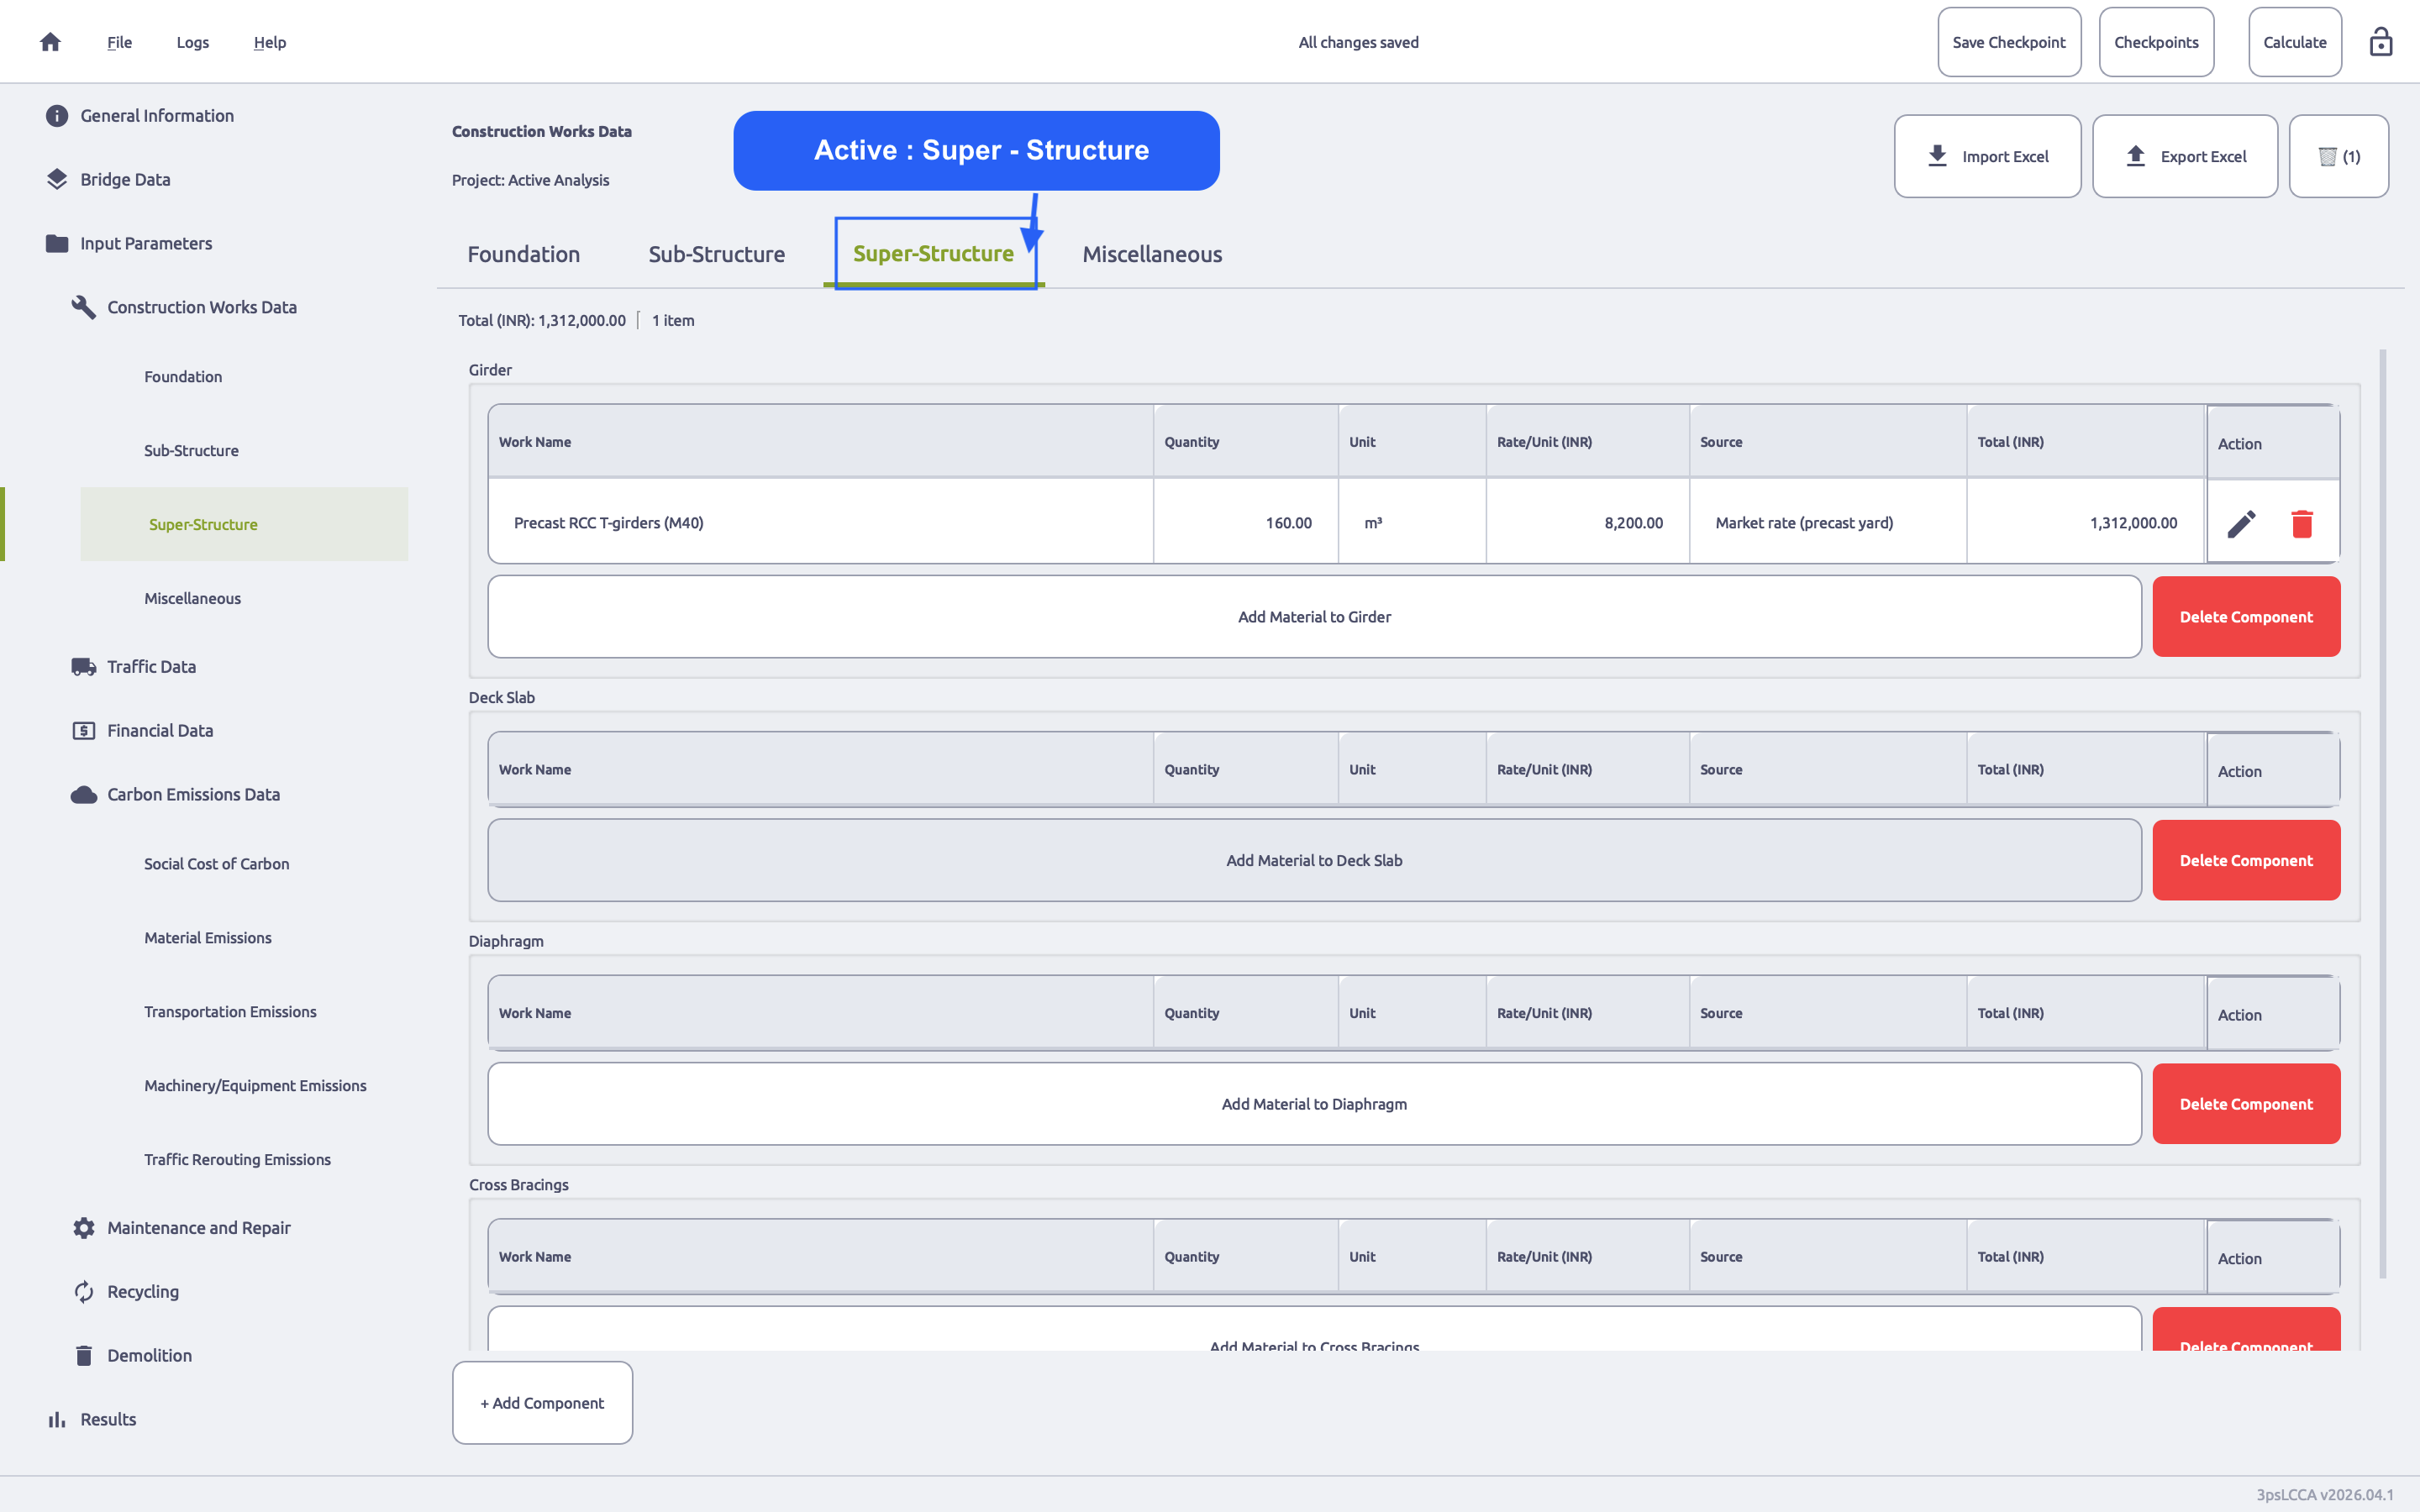The image size is (2420, 1512).
Task: Click the All changes saved status
Action: 1358,42
